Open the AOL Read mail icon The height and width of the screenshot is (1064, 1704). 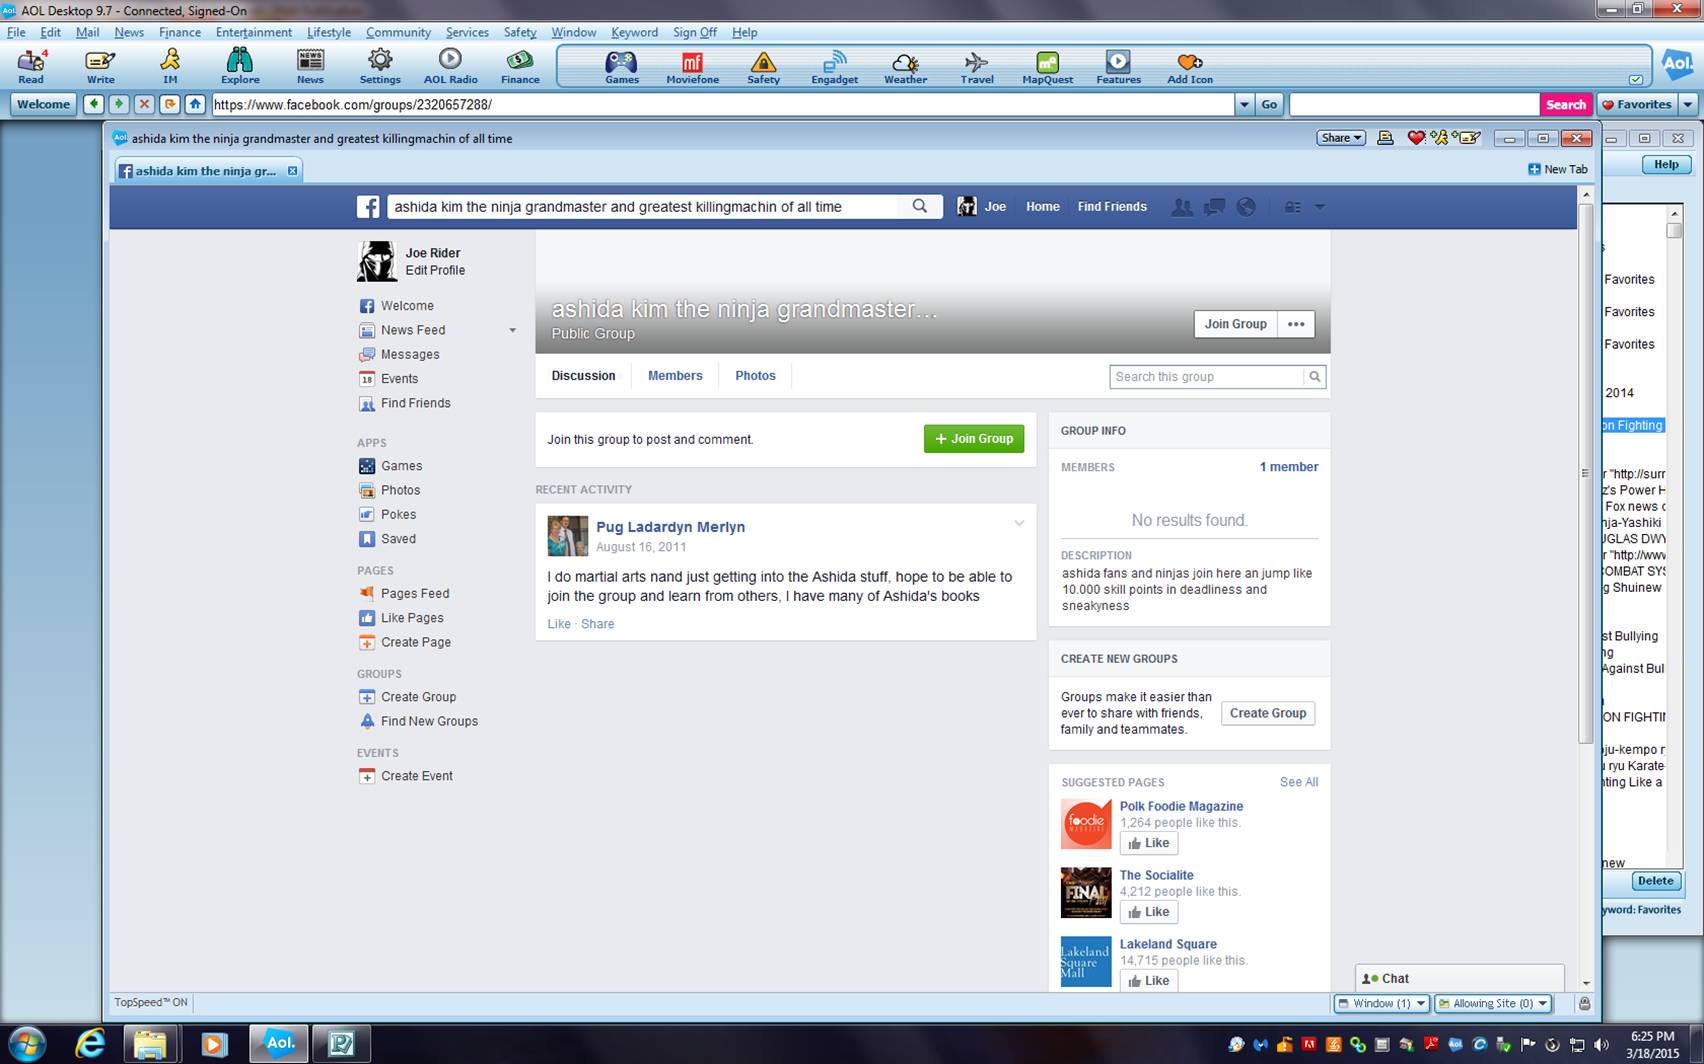point(31,67)
